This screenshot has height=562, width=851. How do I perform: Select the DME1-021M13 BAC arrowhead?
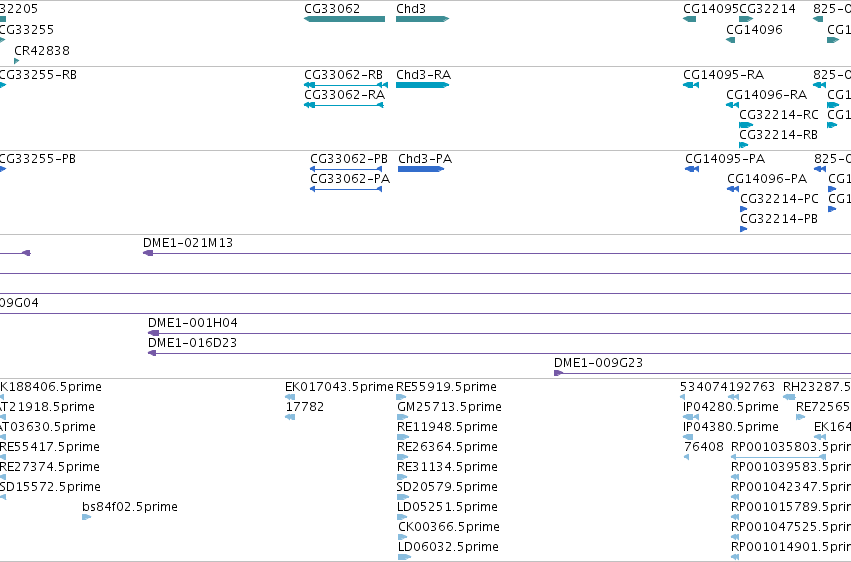coord(148,253)
